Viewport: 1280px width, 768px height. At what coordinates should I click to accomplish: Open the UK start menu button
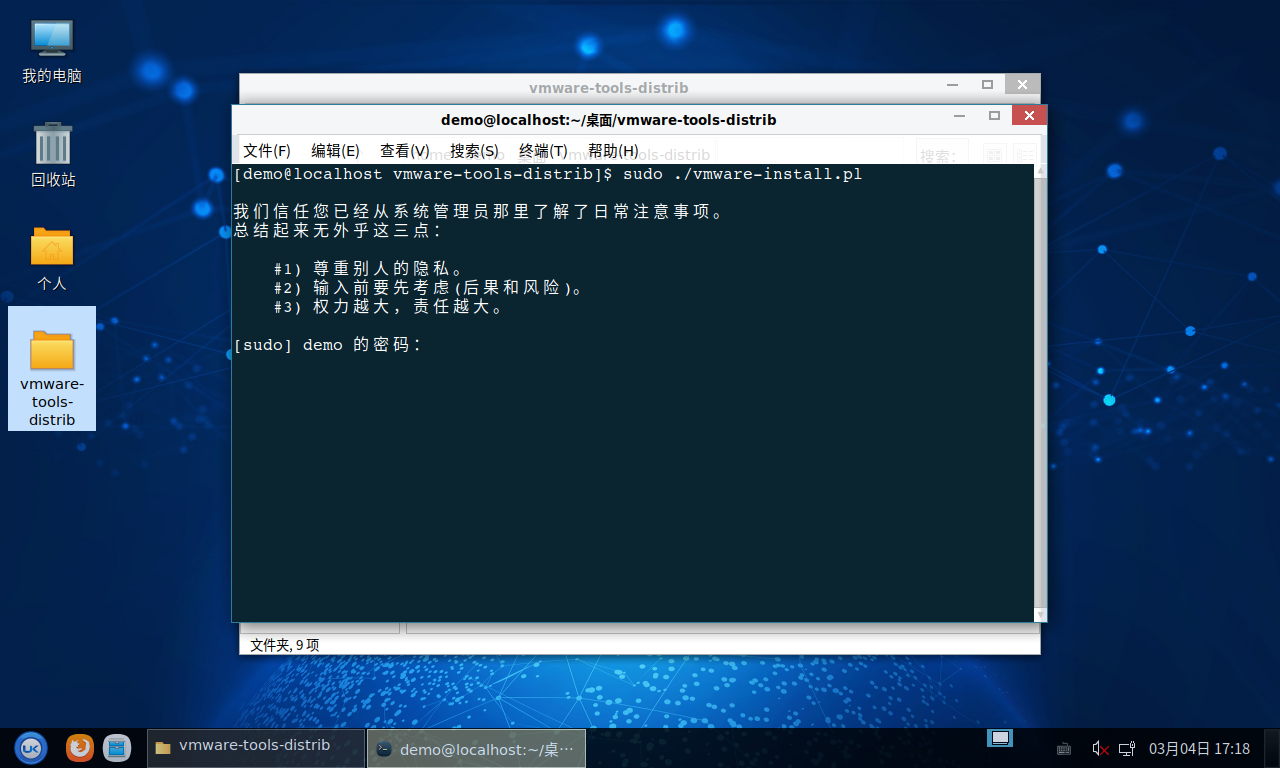pyautogui.click(x=30, y=747)
